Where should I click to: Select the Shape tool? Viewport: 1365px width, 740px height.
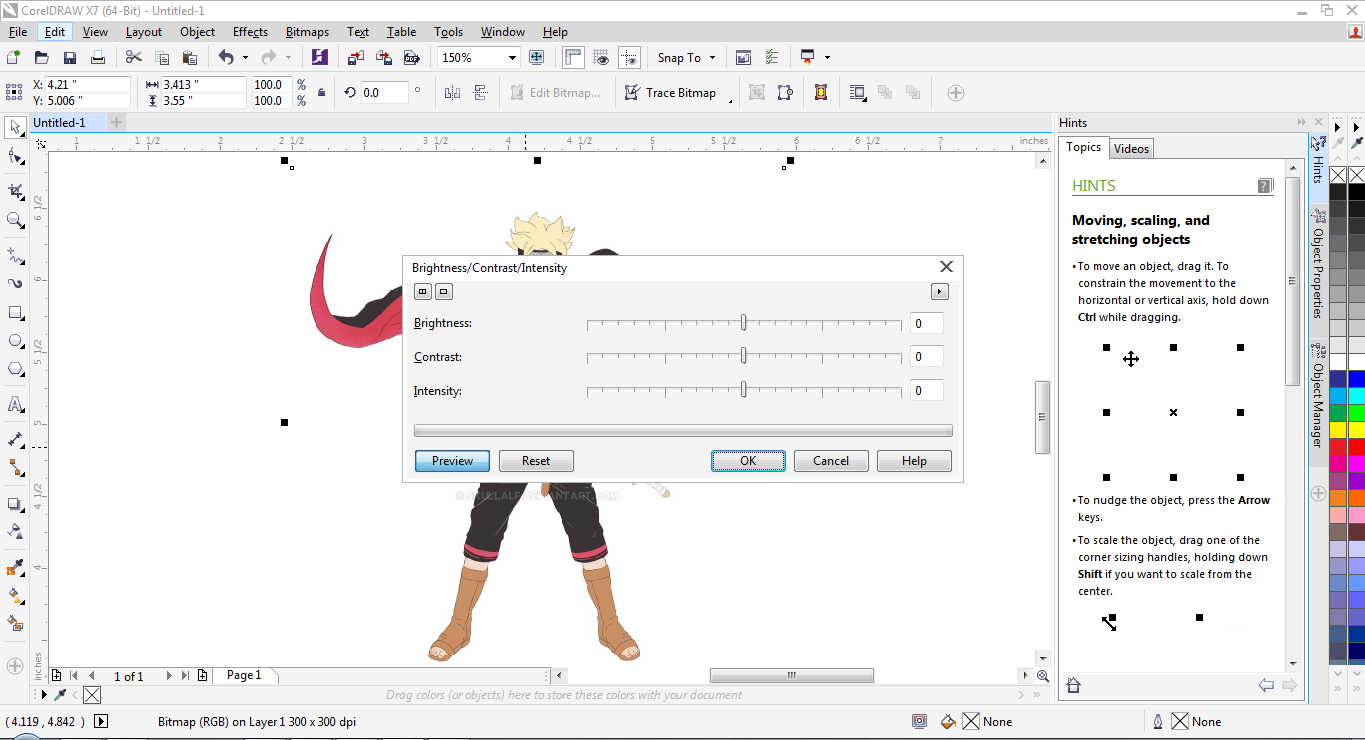click(15, 157)
